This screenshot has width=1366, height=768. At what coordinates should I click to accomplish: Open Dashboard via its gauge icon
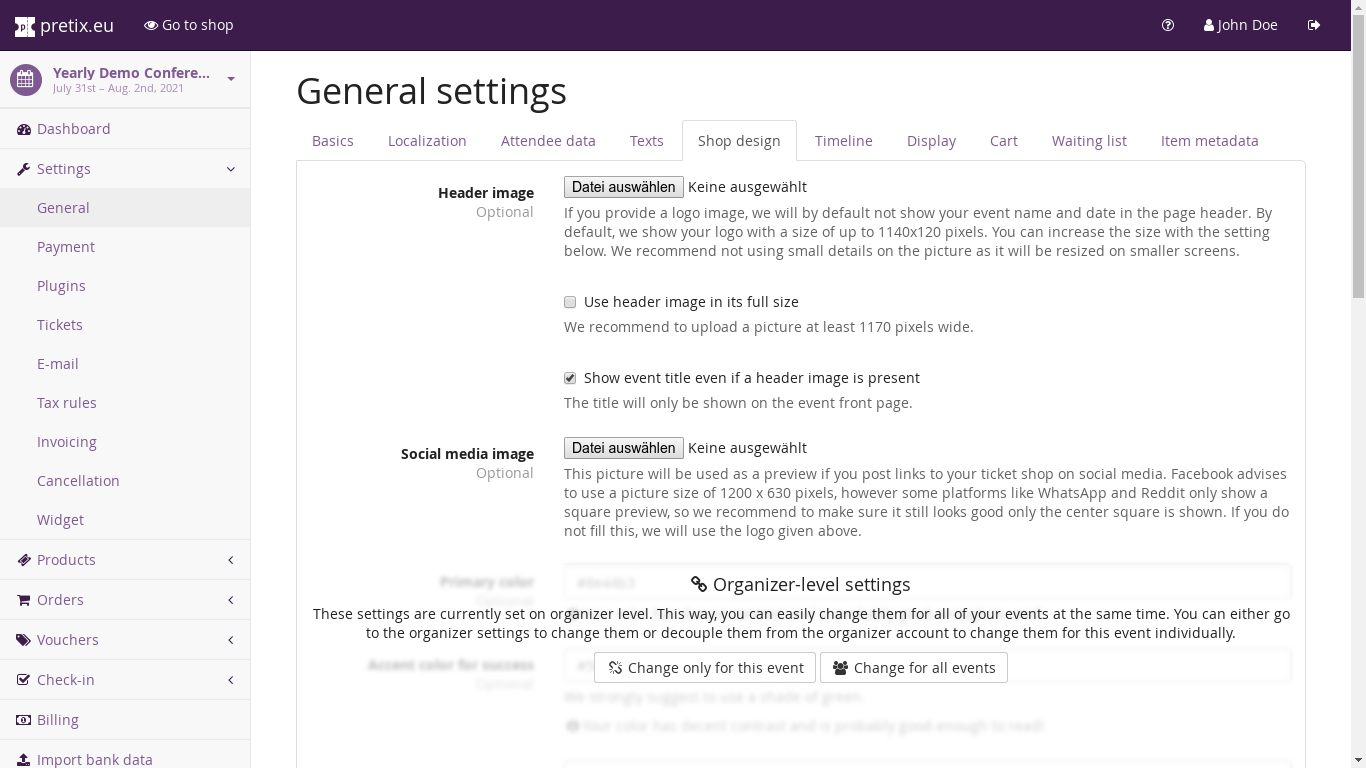tap(24, 129)
